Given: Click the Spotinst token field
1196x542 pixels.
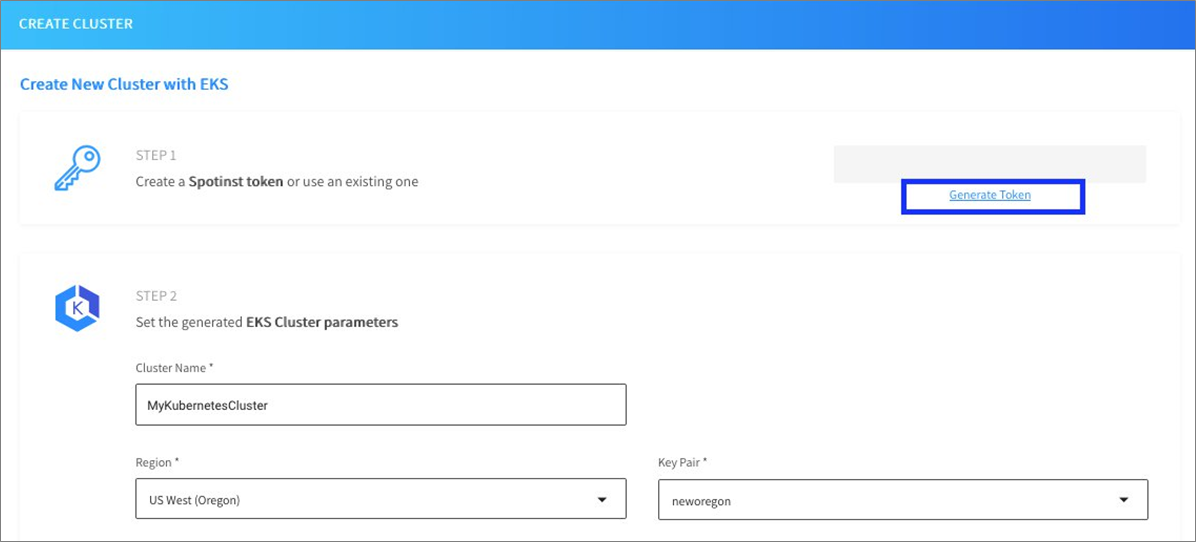Looking at the screenshot, I should (989, 164).
